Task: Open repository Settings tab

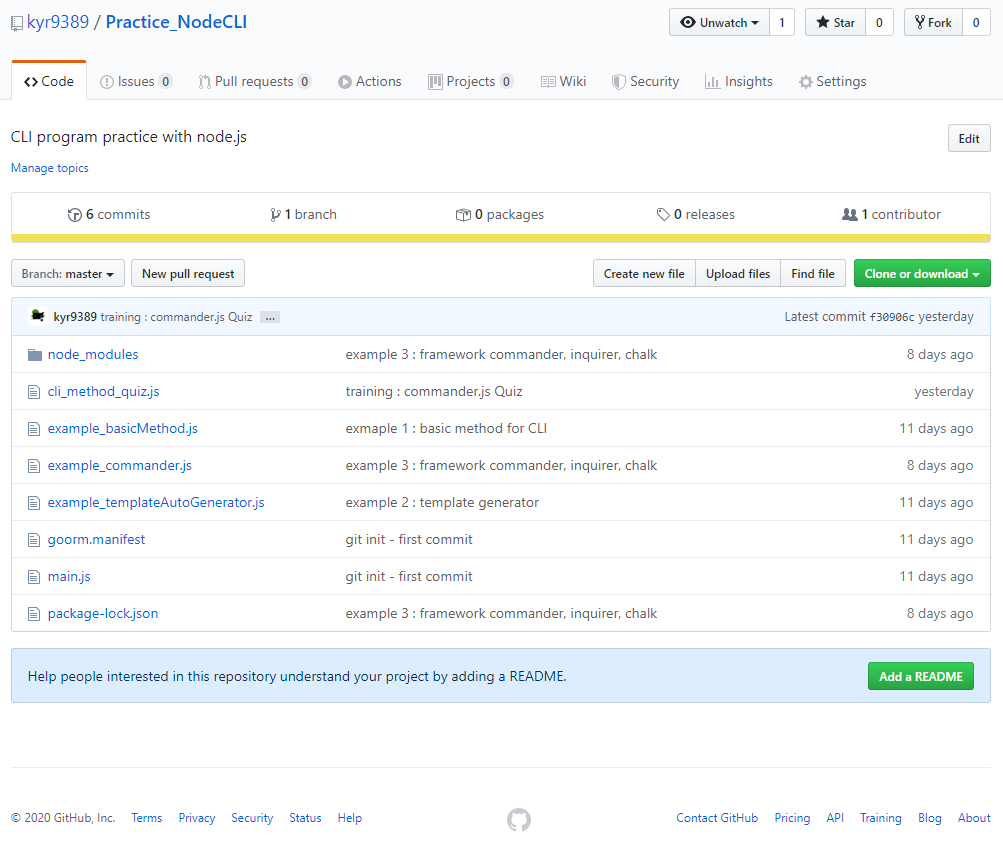Action: click(x=832, y=81)
